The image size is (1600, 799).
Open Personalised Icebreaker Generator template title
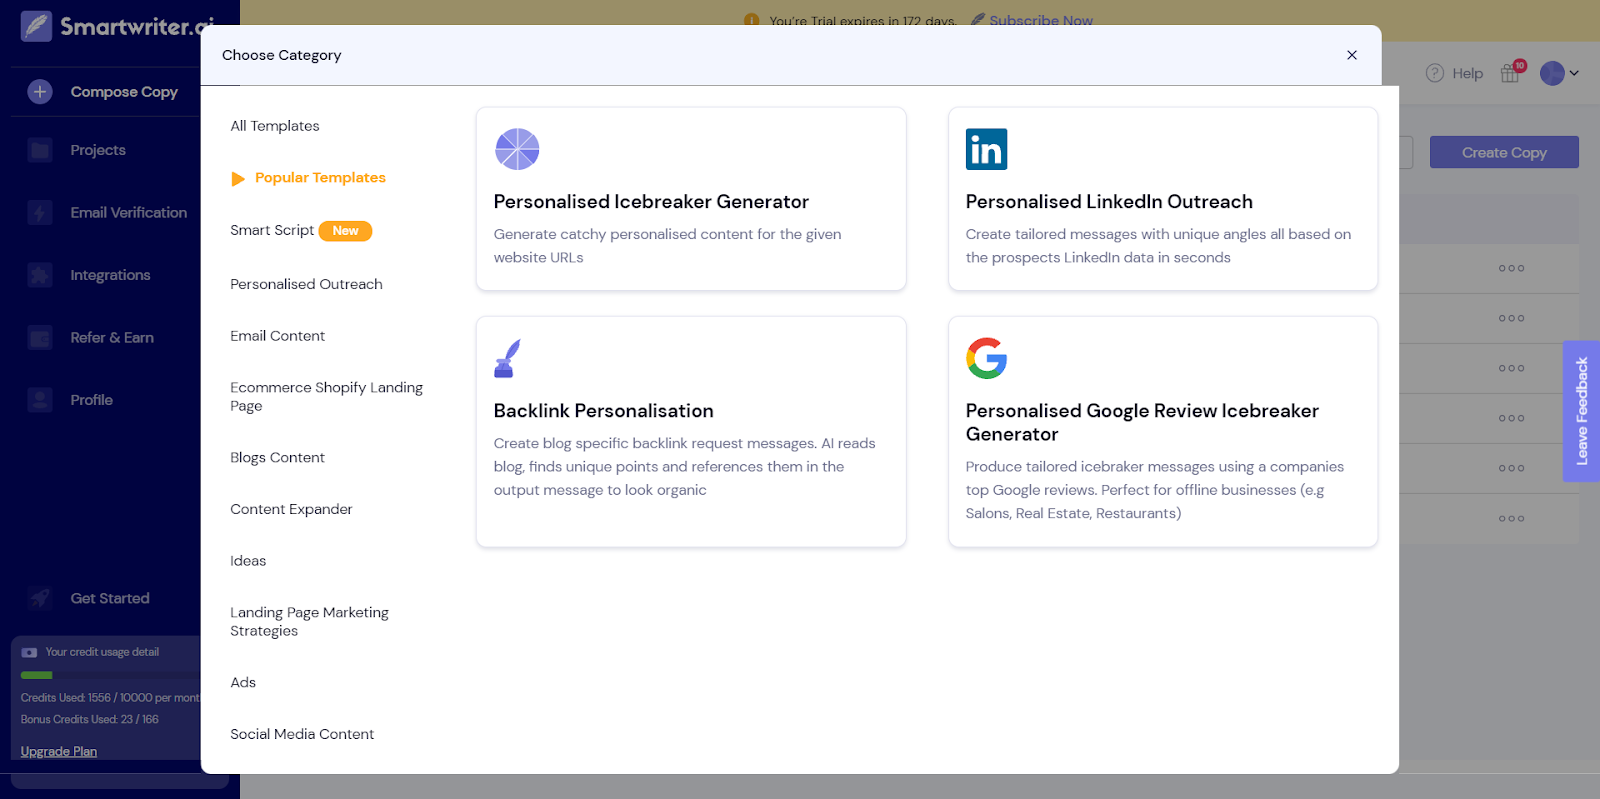point(651,202)
